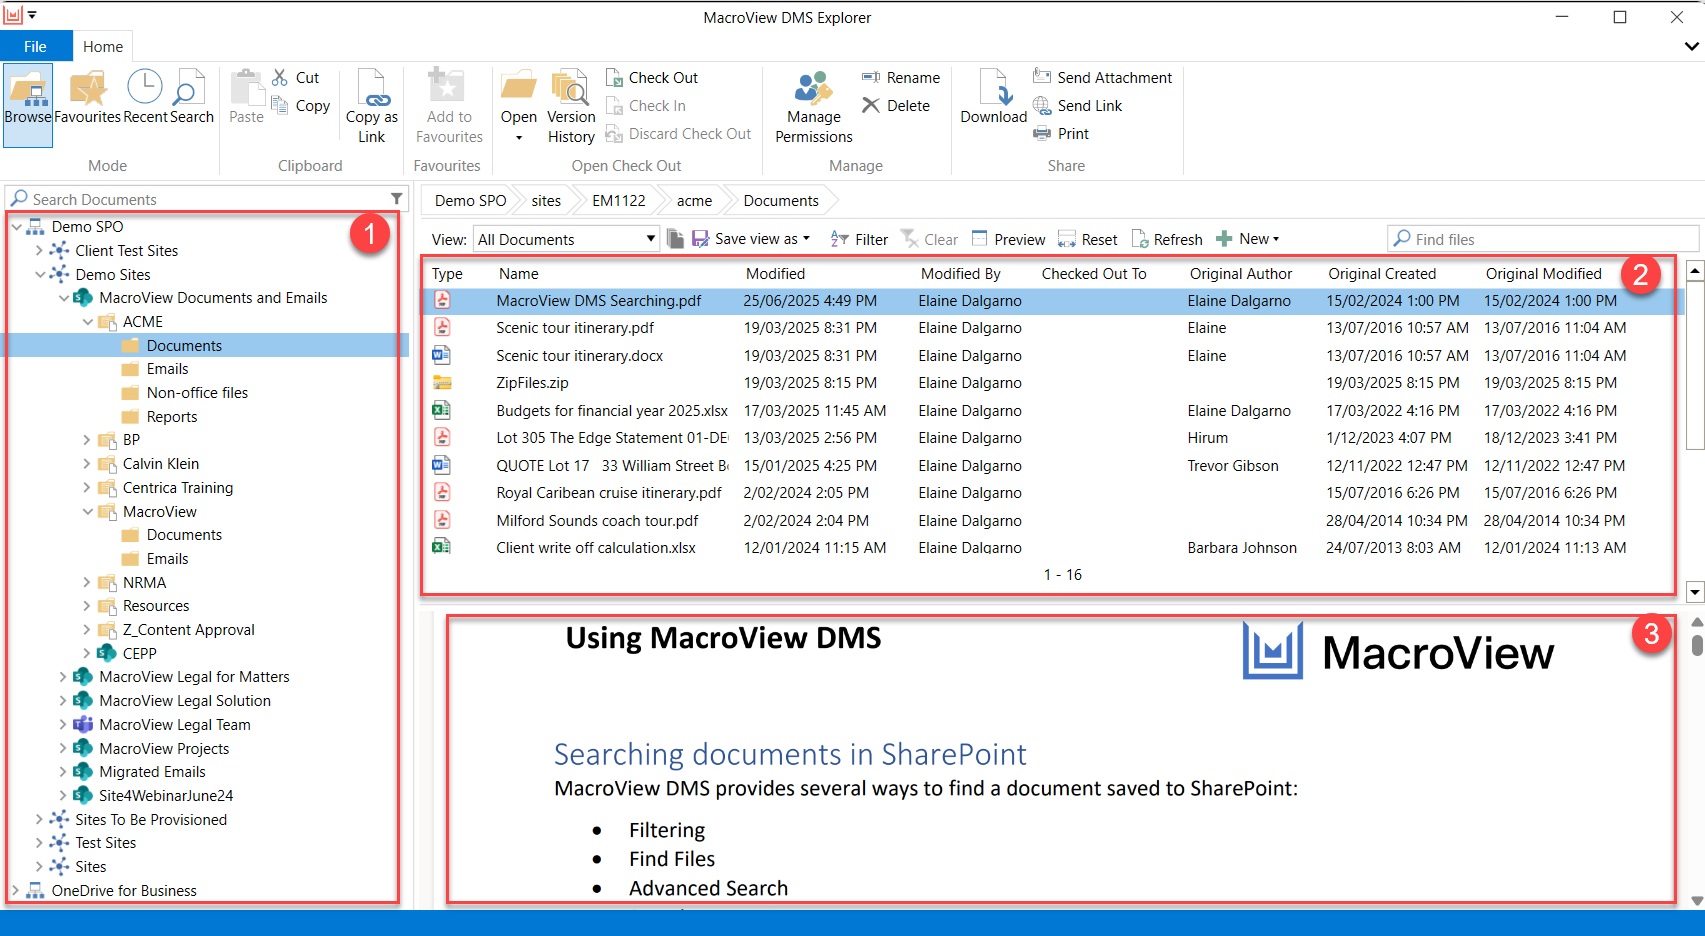Sort by Checked Out To column
Screen dimensions: 1705x936
pos(1094,273)
